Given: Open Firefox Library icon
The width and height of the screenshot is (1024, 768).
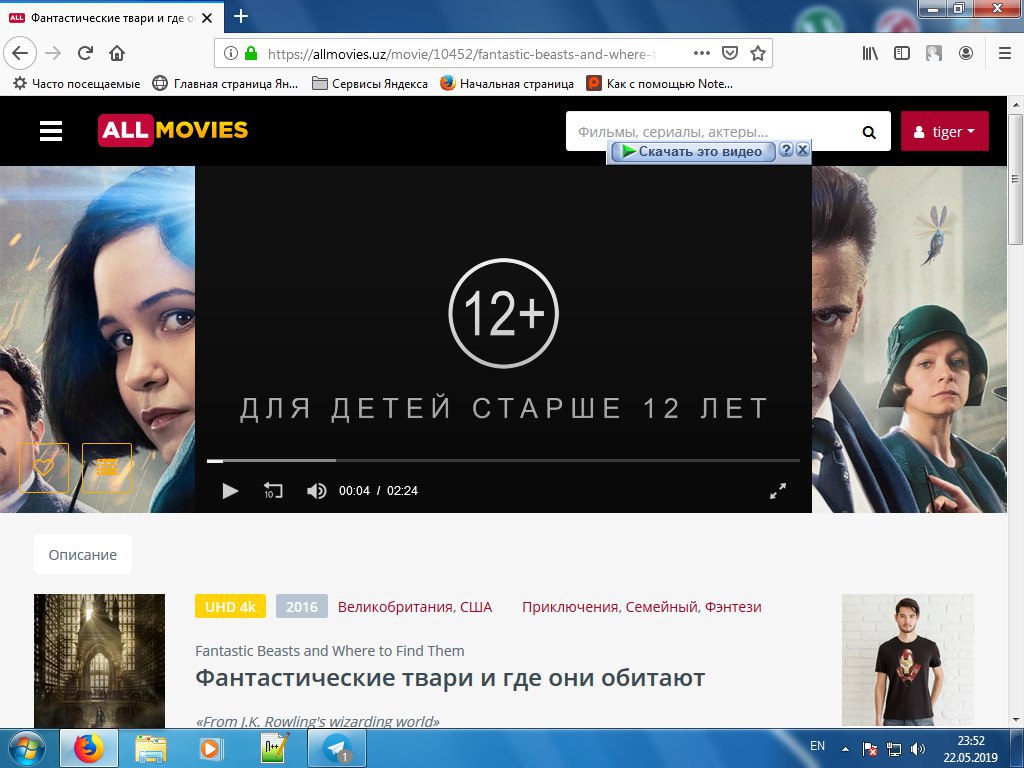Looking at the screenshot, I should (x=870, y=53).
